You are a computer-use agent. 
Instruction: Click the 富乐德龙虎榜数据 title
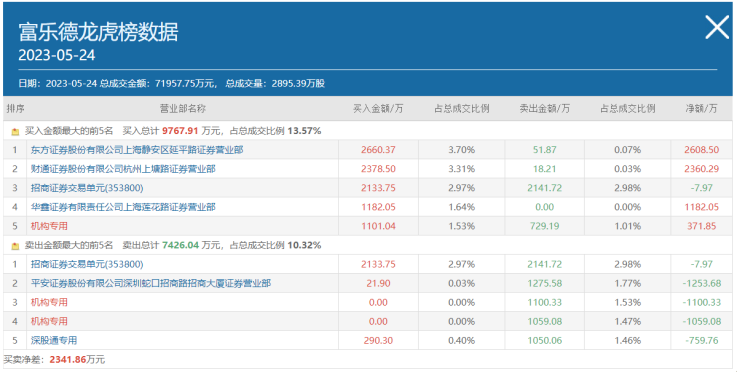tap(98, 32)
